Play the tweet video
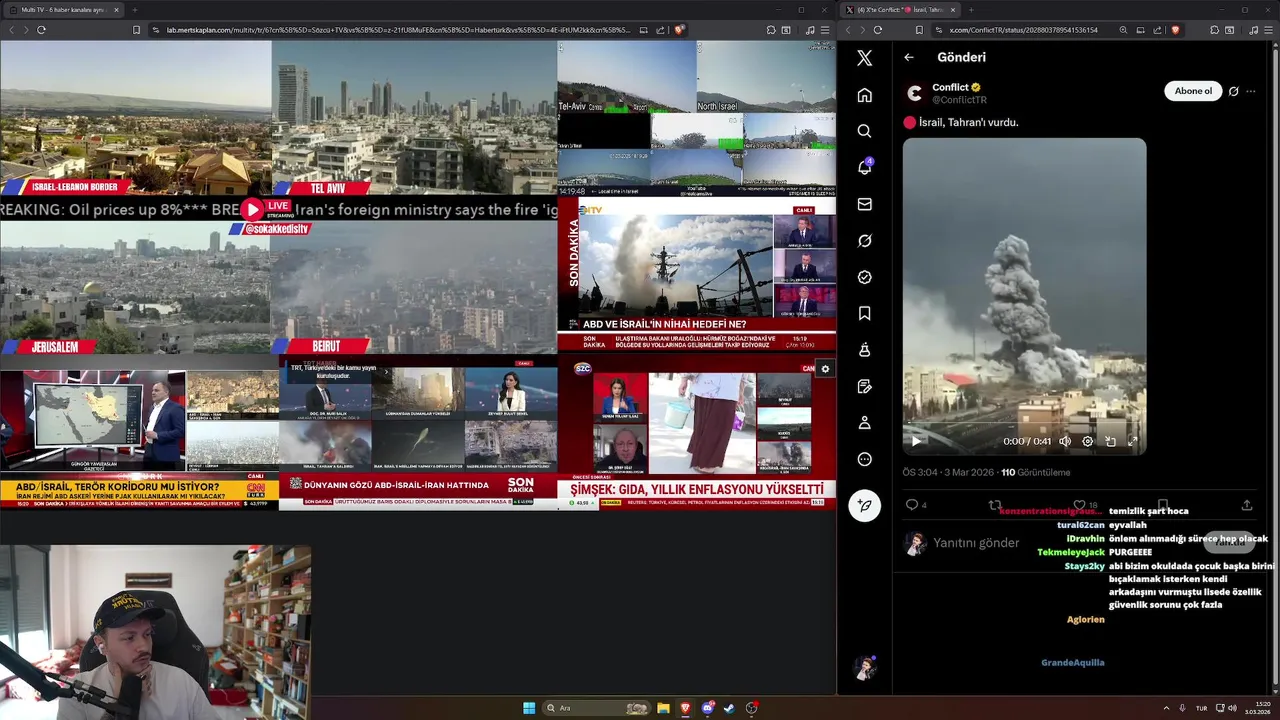 tap(916, 441)
